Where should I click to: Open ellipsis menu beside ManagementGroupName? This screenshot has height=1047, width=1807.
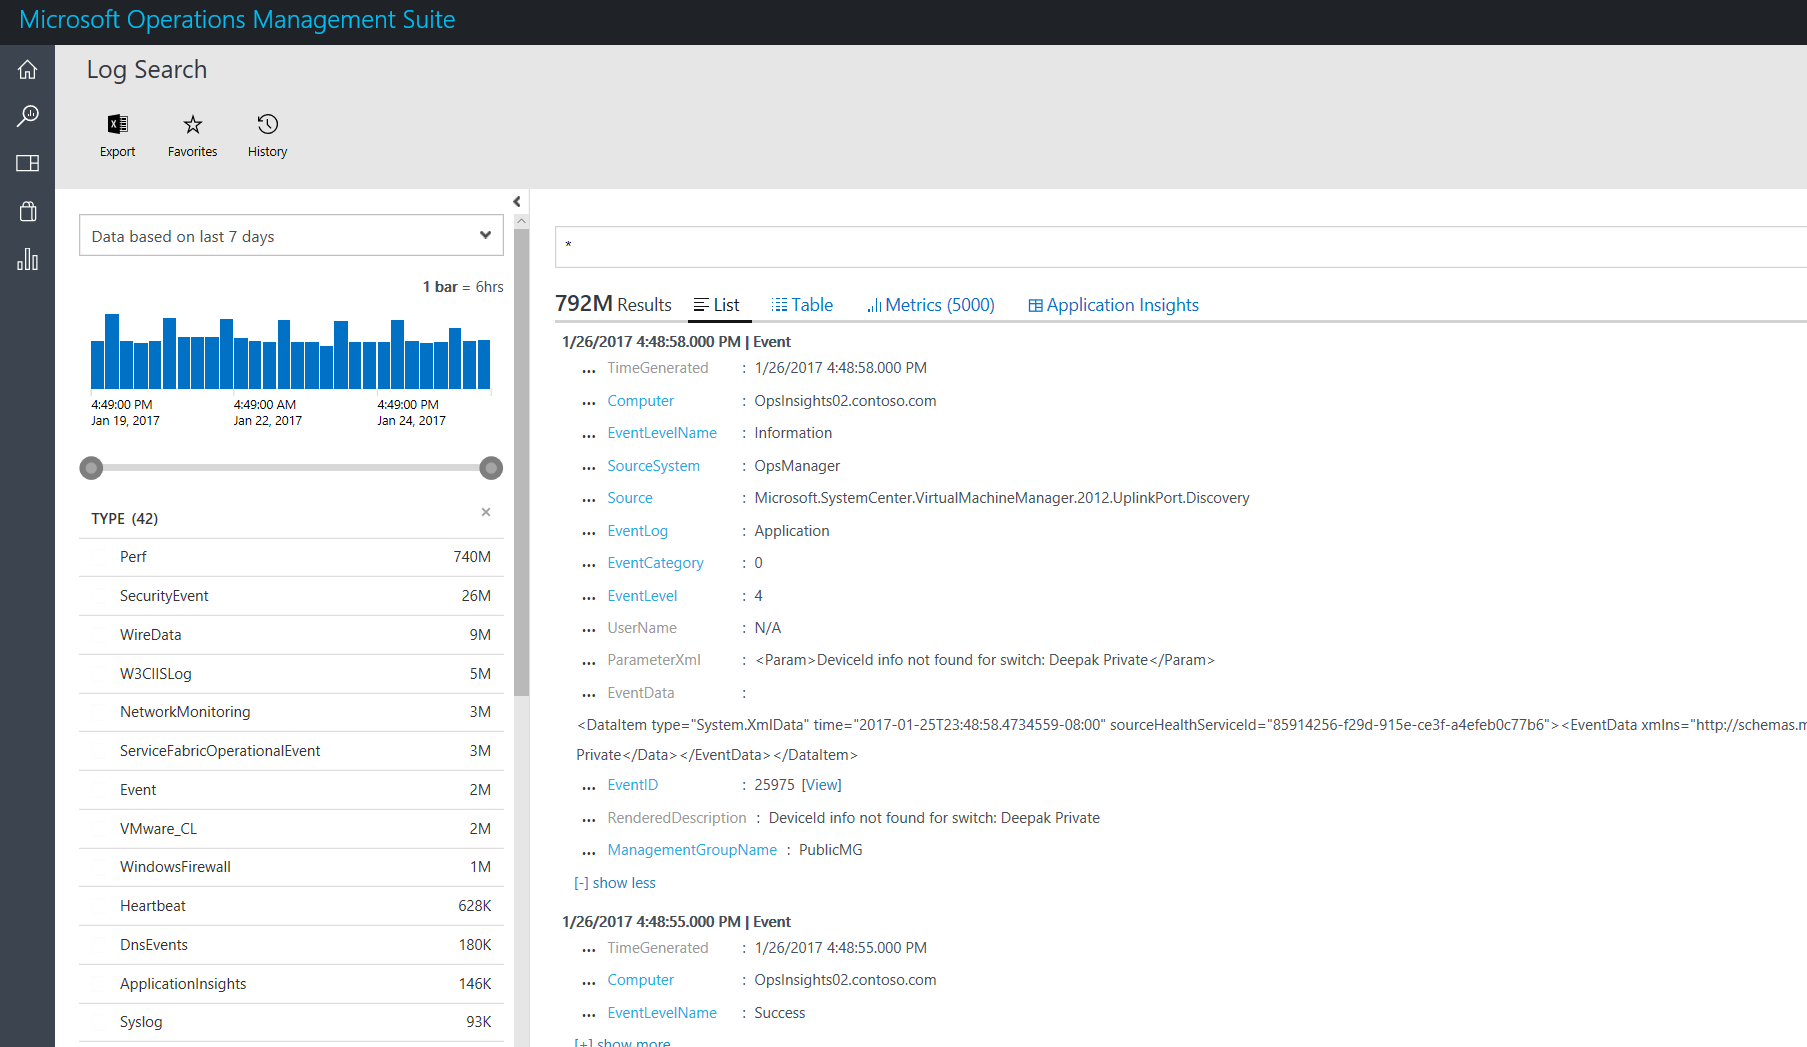point(589,853)
